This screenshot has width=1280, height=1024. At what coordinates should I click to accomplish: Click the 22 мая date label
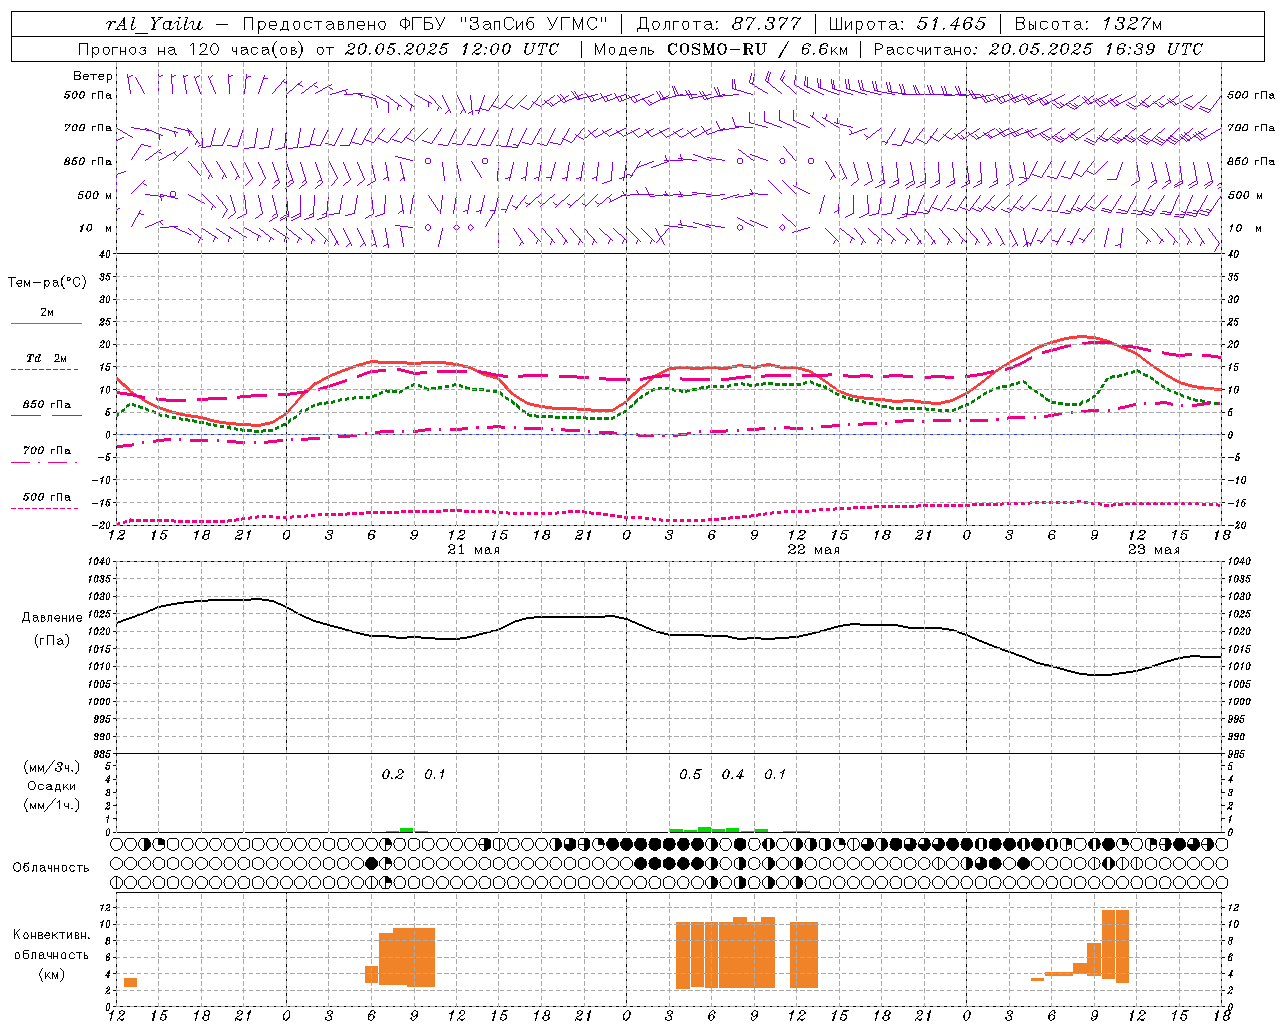[x=813, y=550]
